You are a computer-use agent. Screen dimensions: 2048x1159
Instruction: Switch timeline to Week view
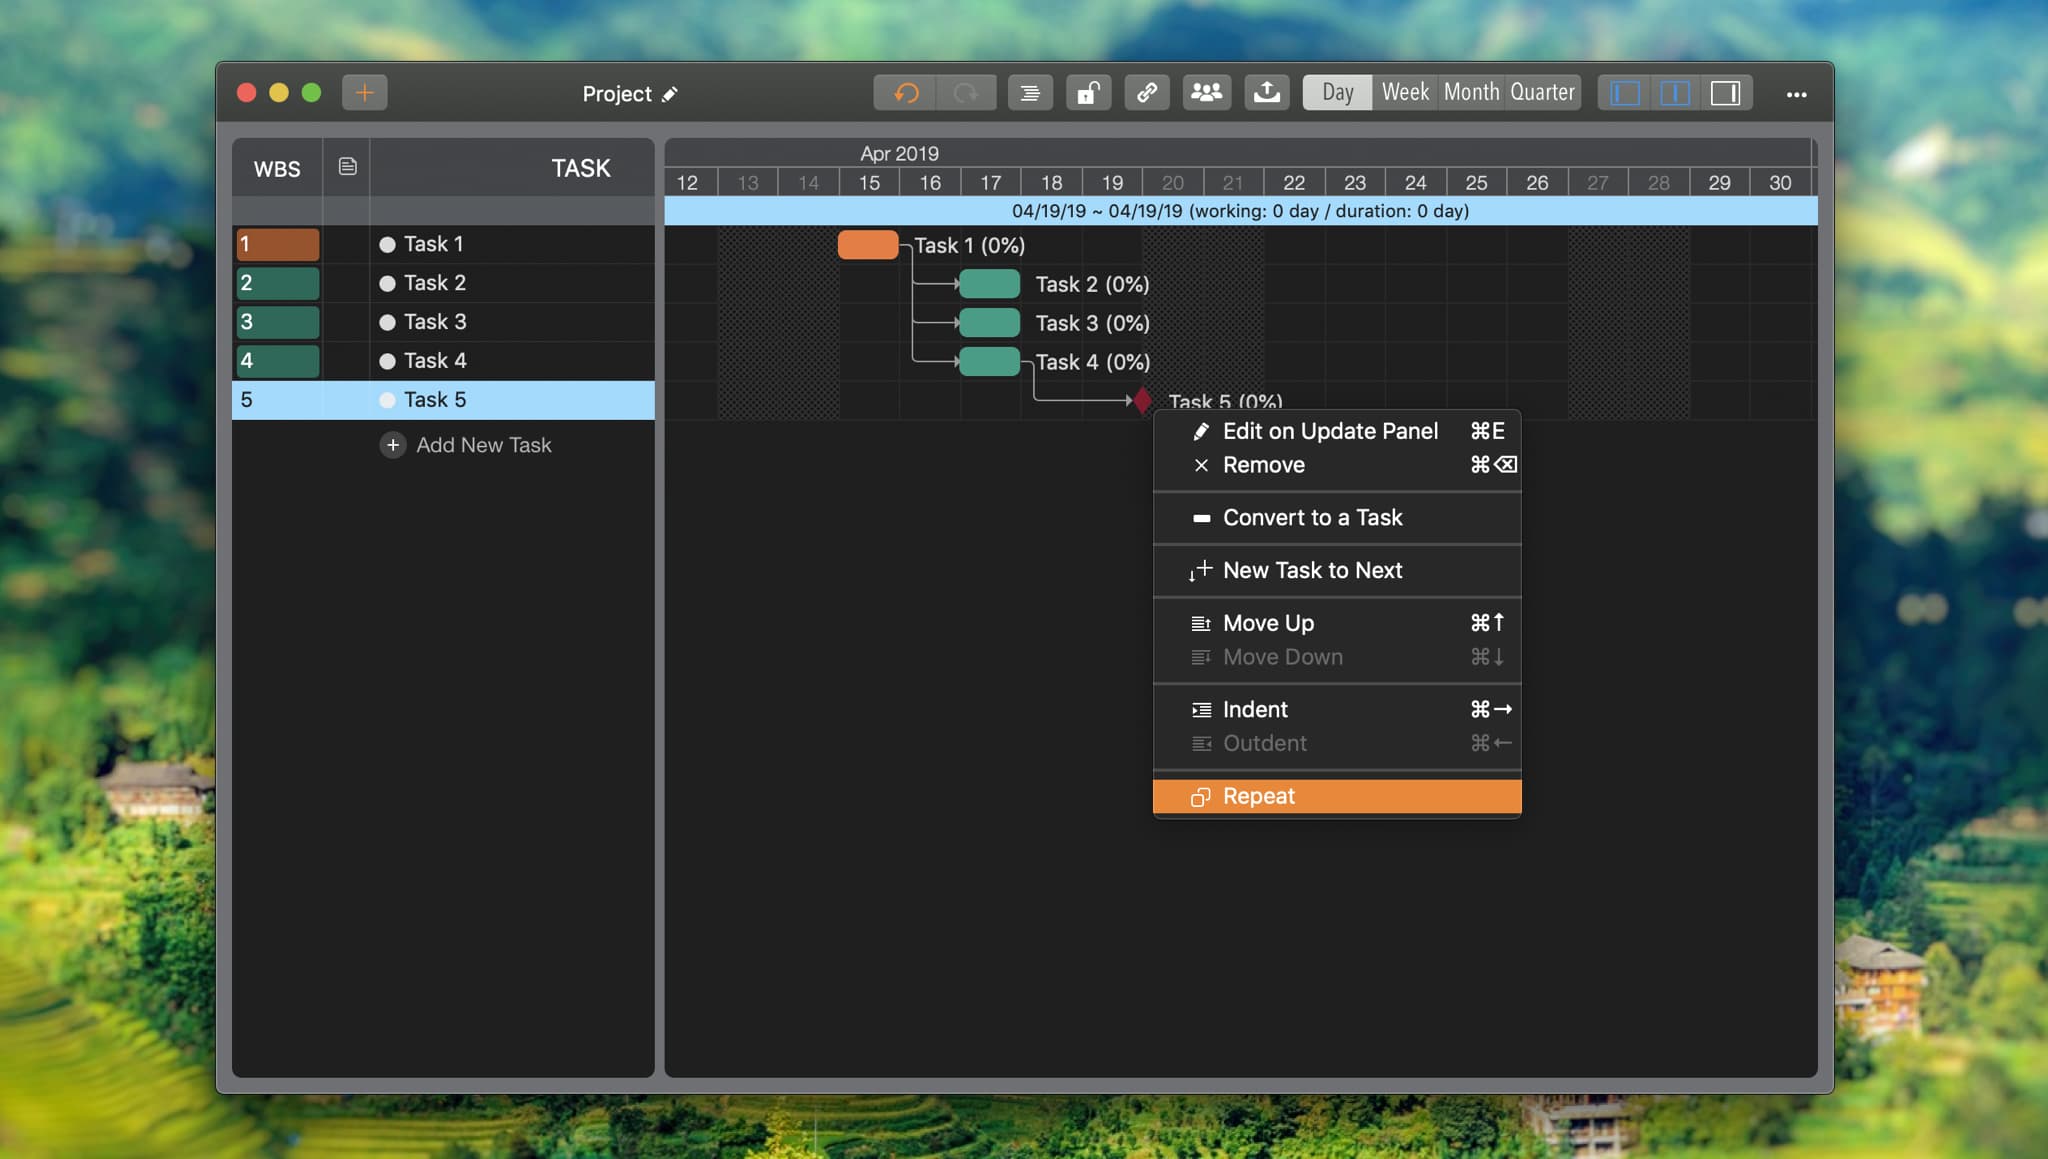[x=1405, y=92]
